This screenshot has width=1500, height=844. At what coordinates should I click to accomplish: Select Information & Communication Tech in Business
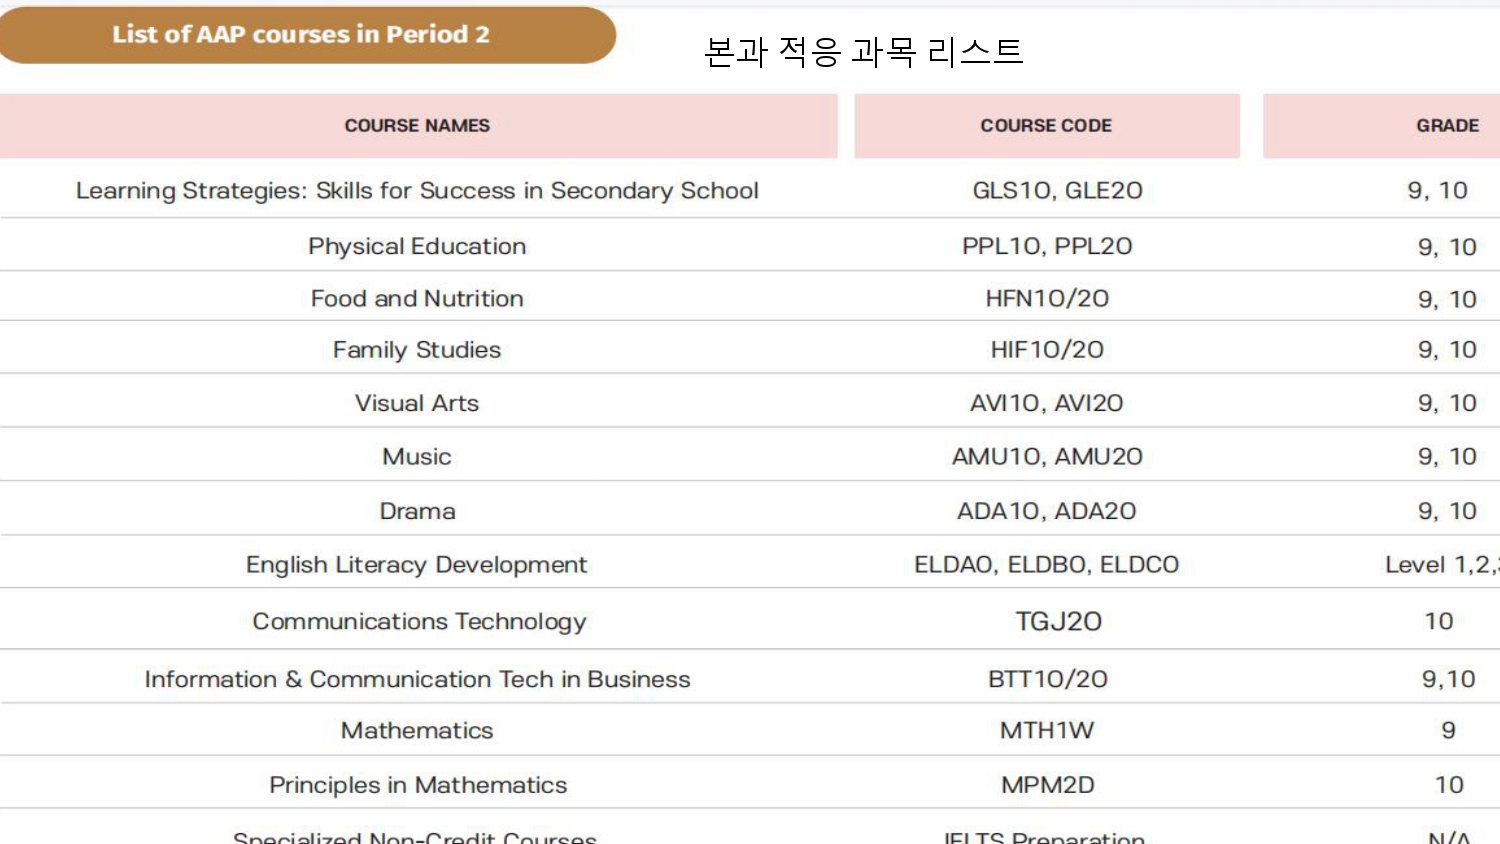[x=417, y=679]
